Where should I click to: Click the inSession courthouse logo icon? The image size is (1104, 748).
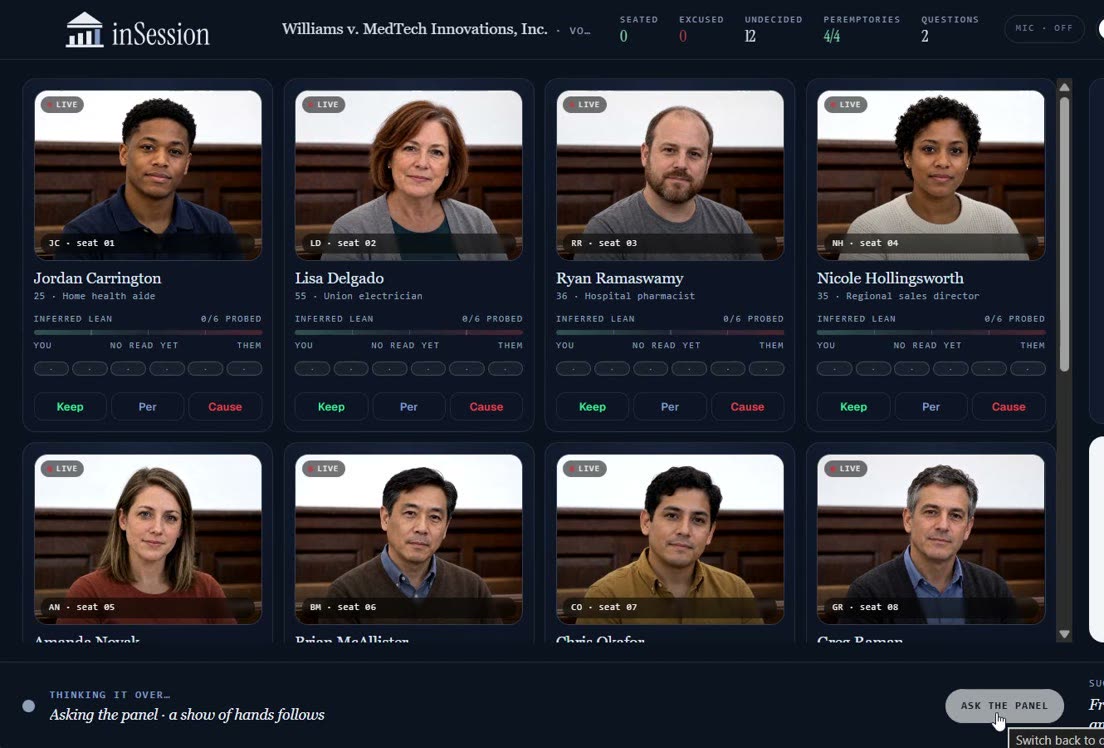[x=84, y=30]
